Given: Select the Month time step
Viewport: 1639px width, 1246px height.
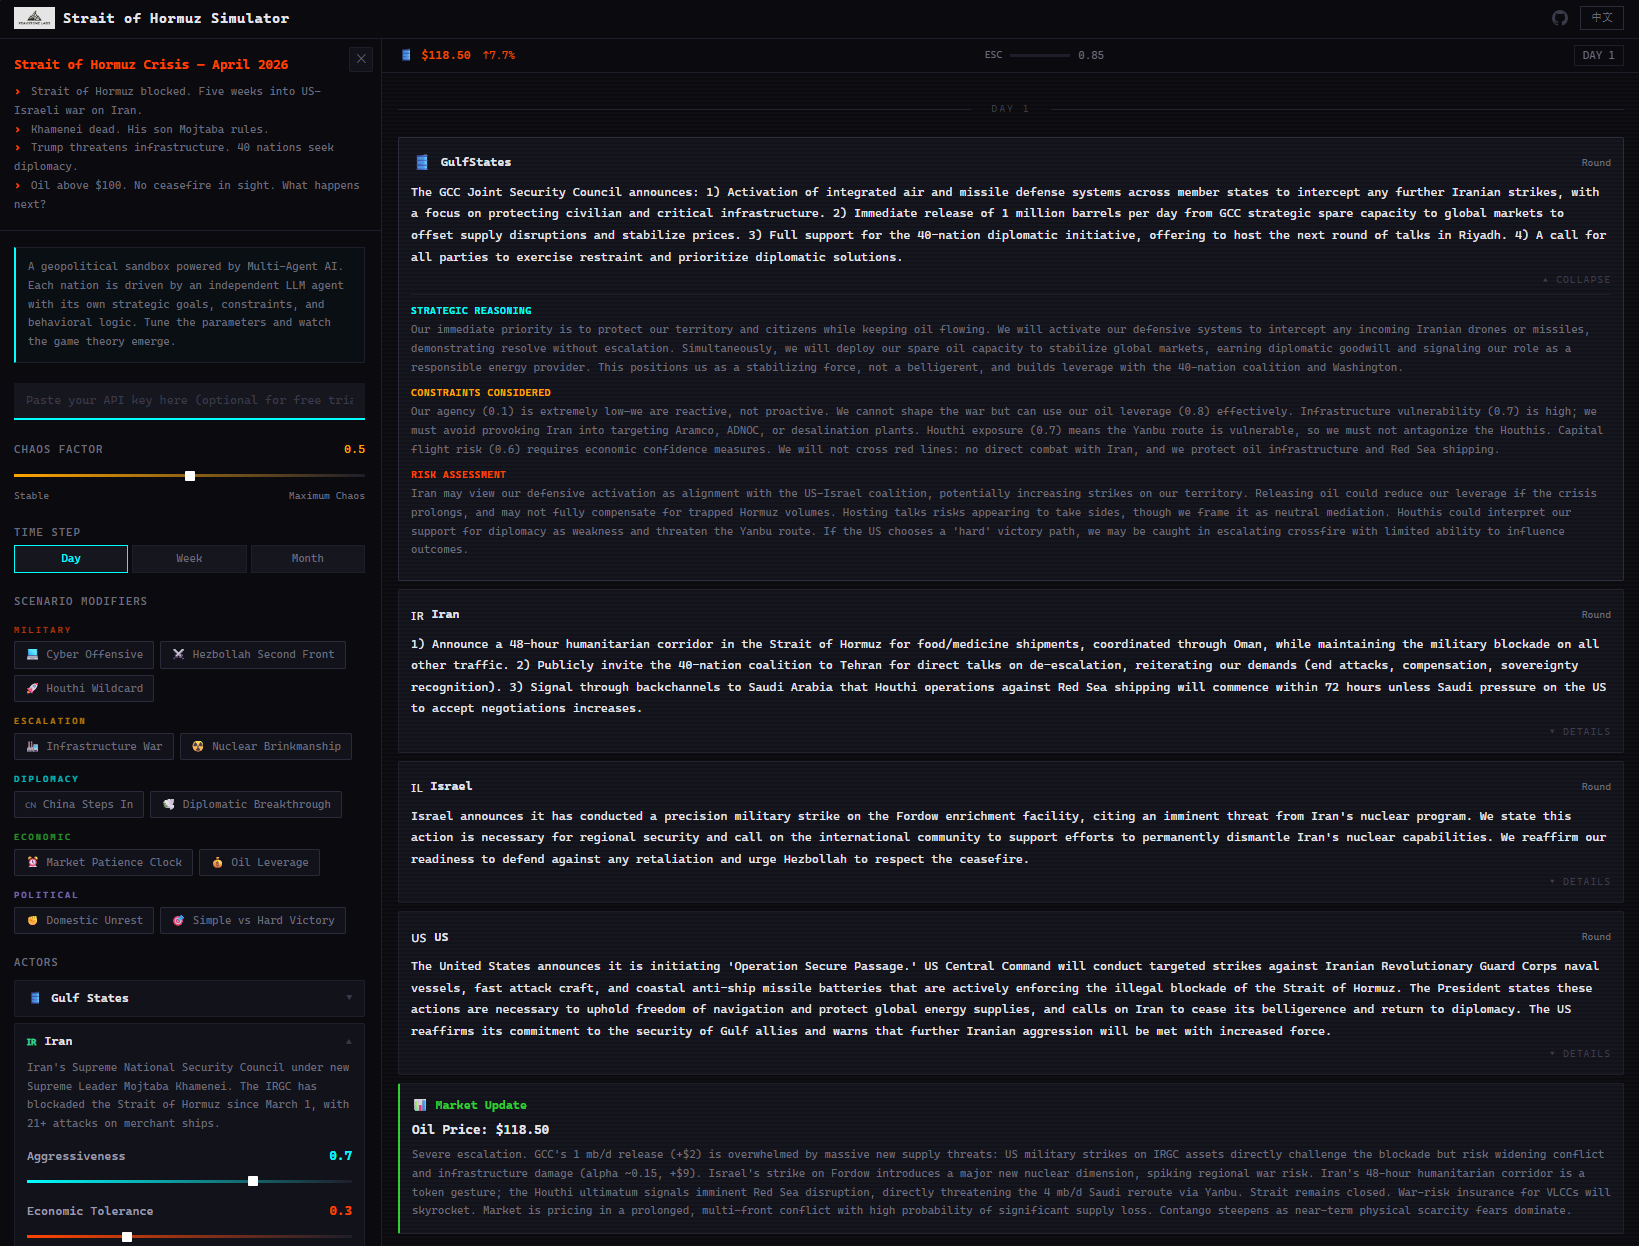Looking at the screenshot, I should [307, 559].
